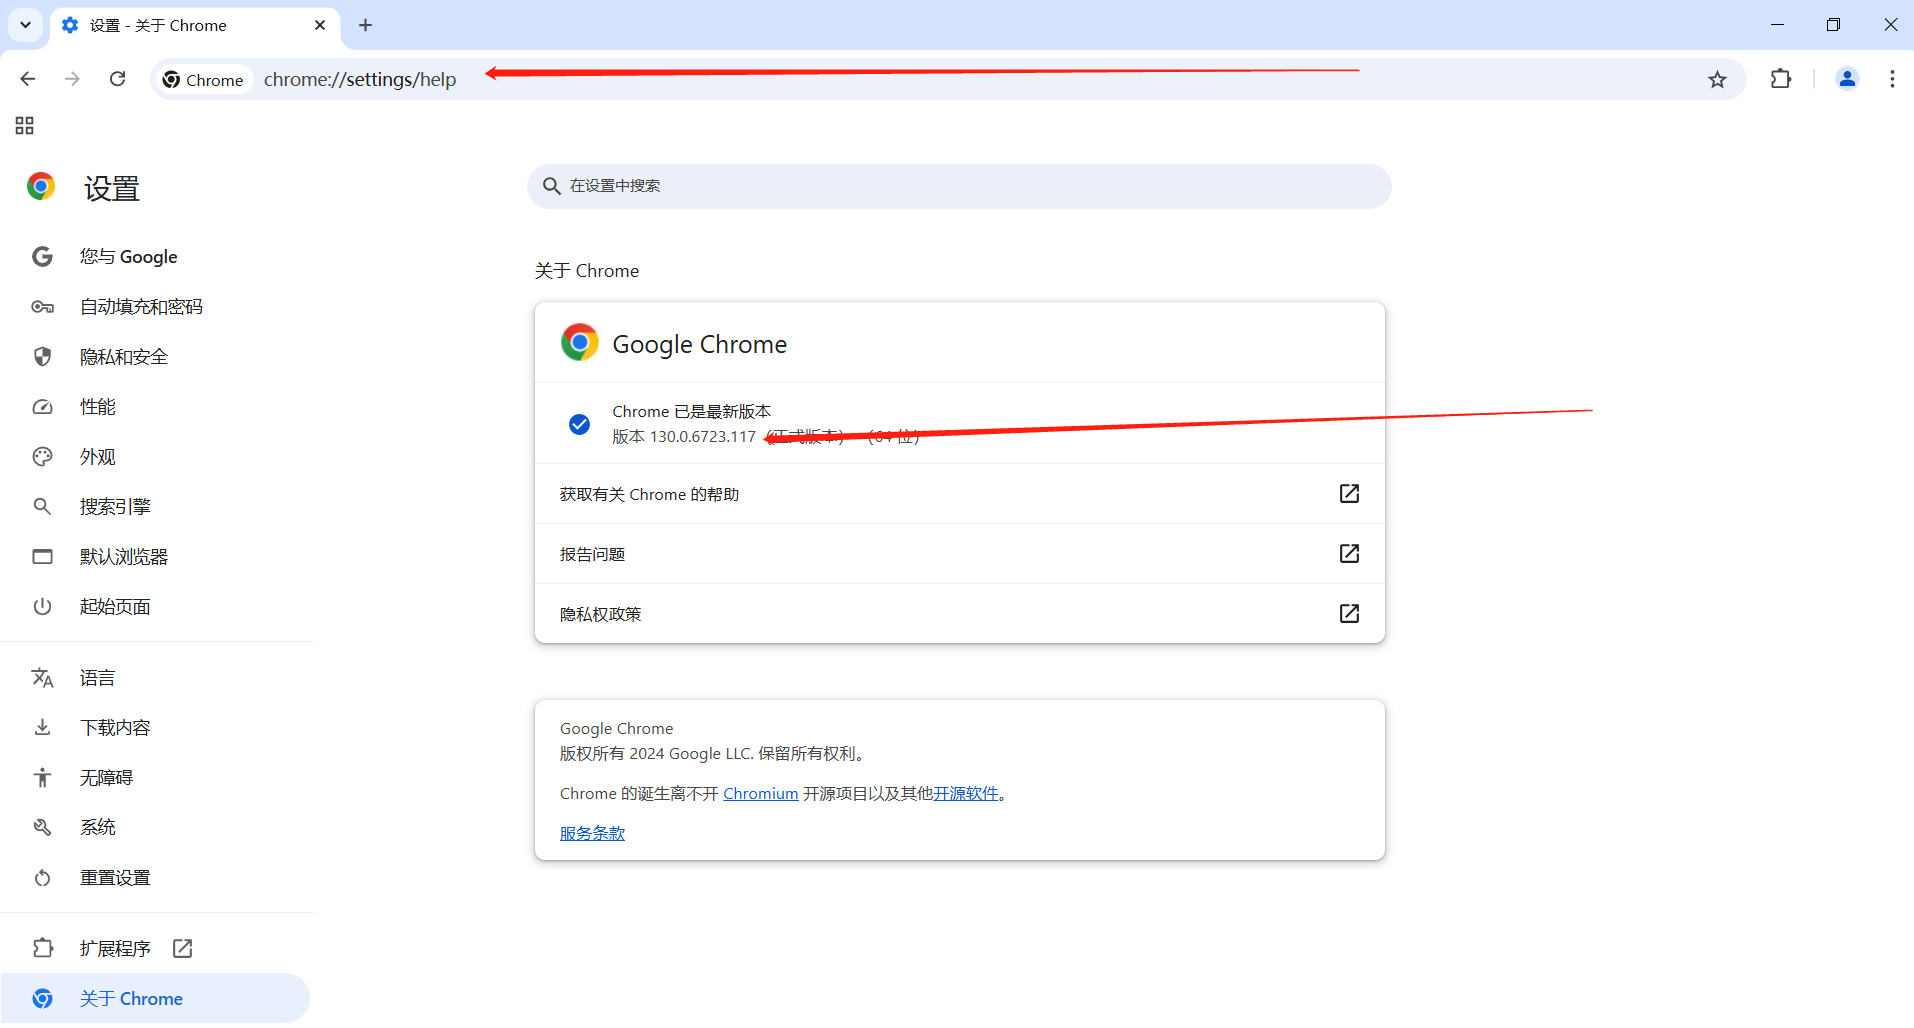Open the user profile avatar

coord(1847,79)
